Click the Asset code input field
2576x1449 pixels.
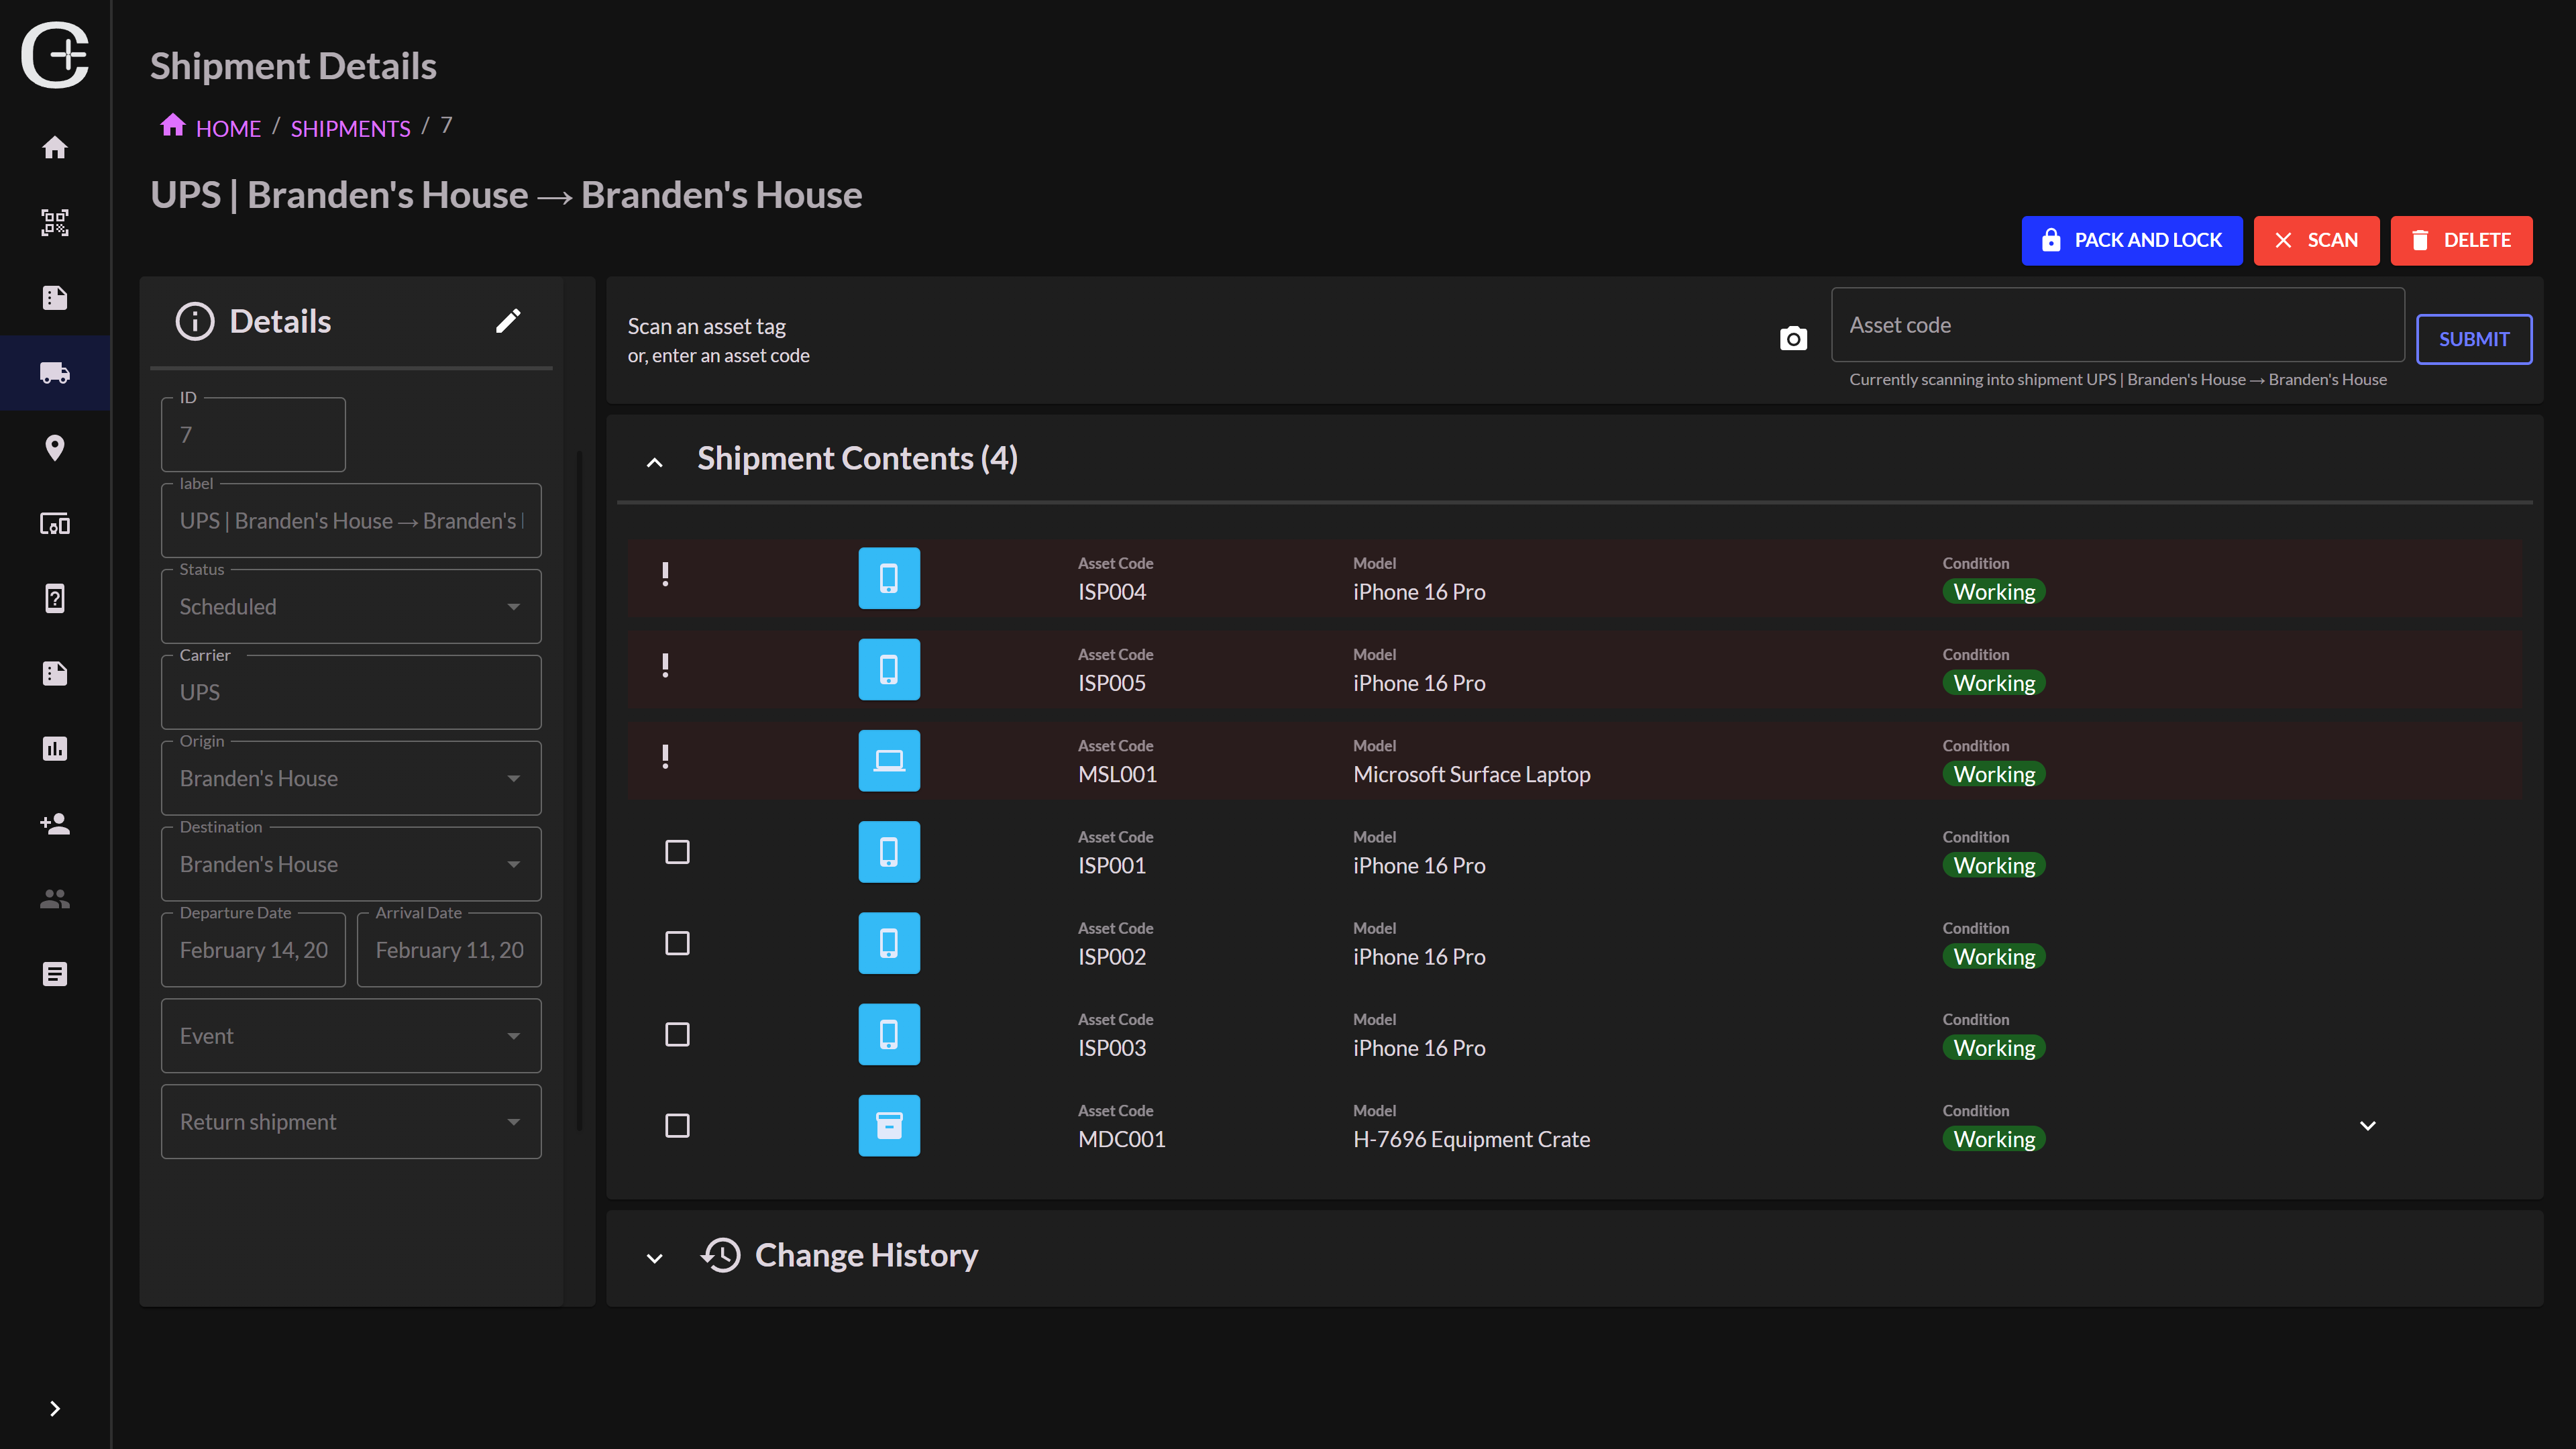(2116, 325)
